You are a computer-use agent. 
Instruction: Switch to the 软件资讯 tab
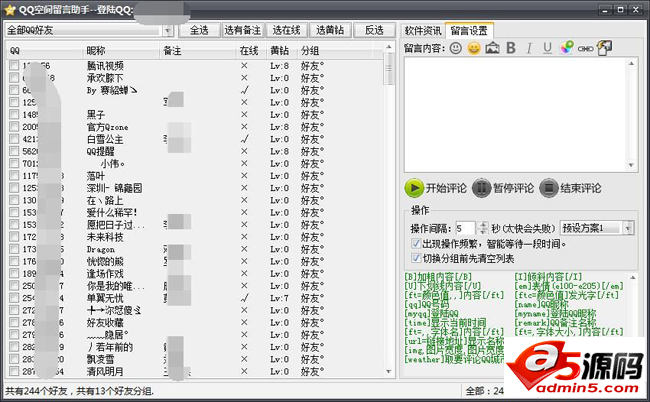point(423,31)
